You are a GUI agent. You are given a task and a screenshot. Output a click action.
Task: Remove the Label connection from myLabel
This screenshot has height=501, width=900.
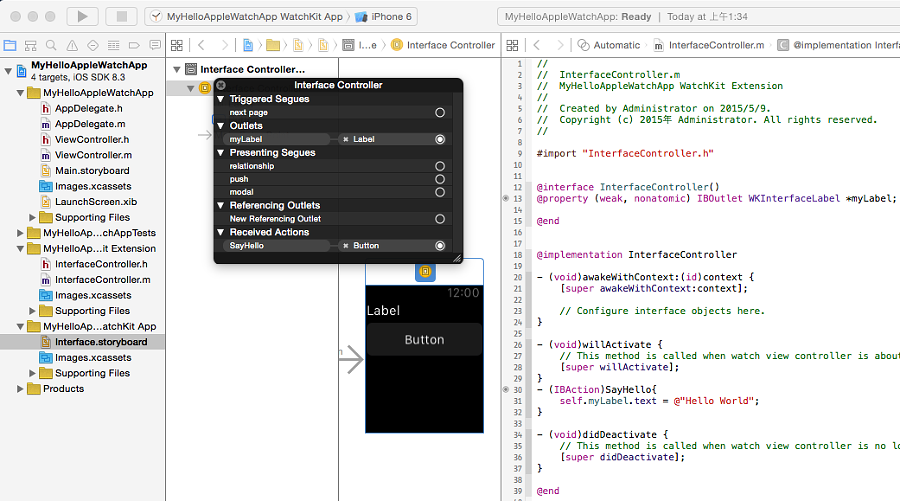(346, 139)
